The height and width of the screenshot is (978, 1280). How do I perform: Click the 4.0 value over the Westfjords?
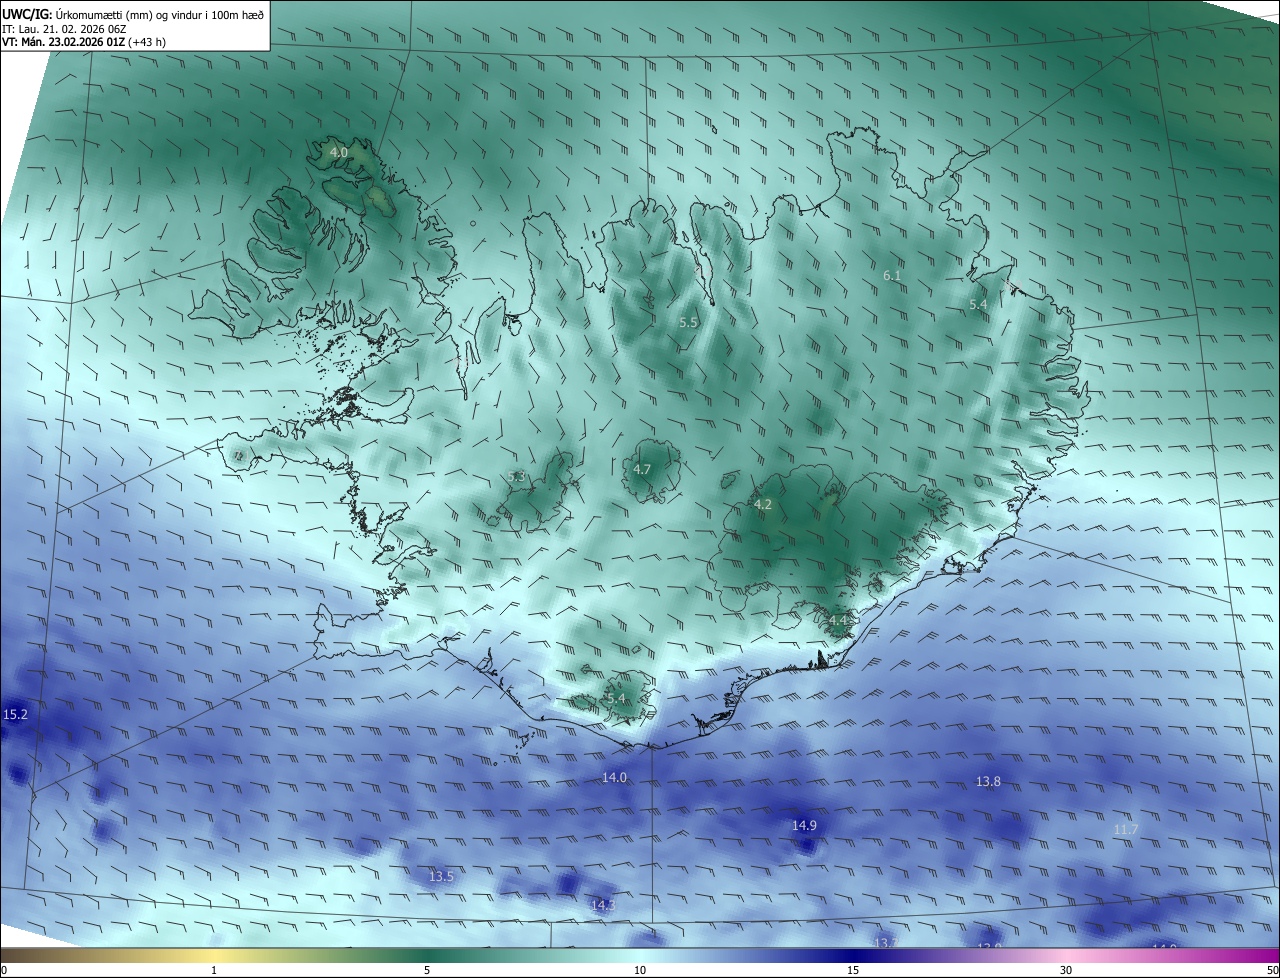pos(339,152)
